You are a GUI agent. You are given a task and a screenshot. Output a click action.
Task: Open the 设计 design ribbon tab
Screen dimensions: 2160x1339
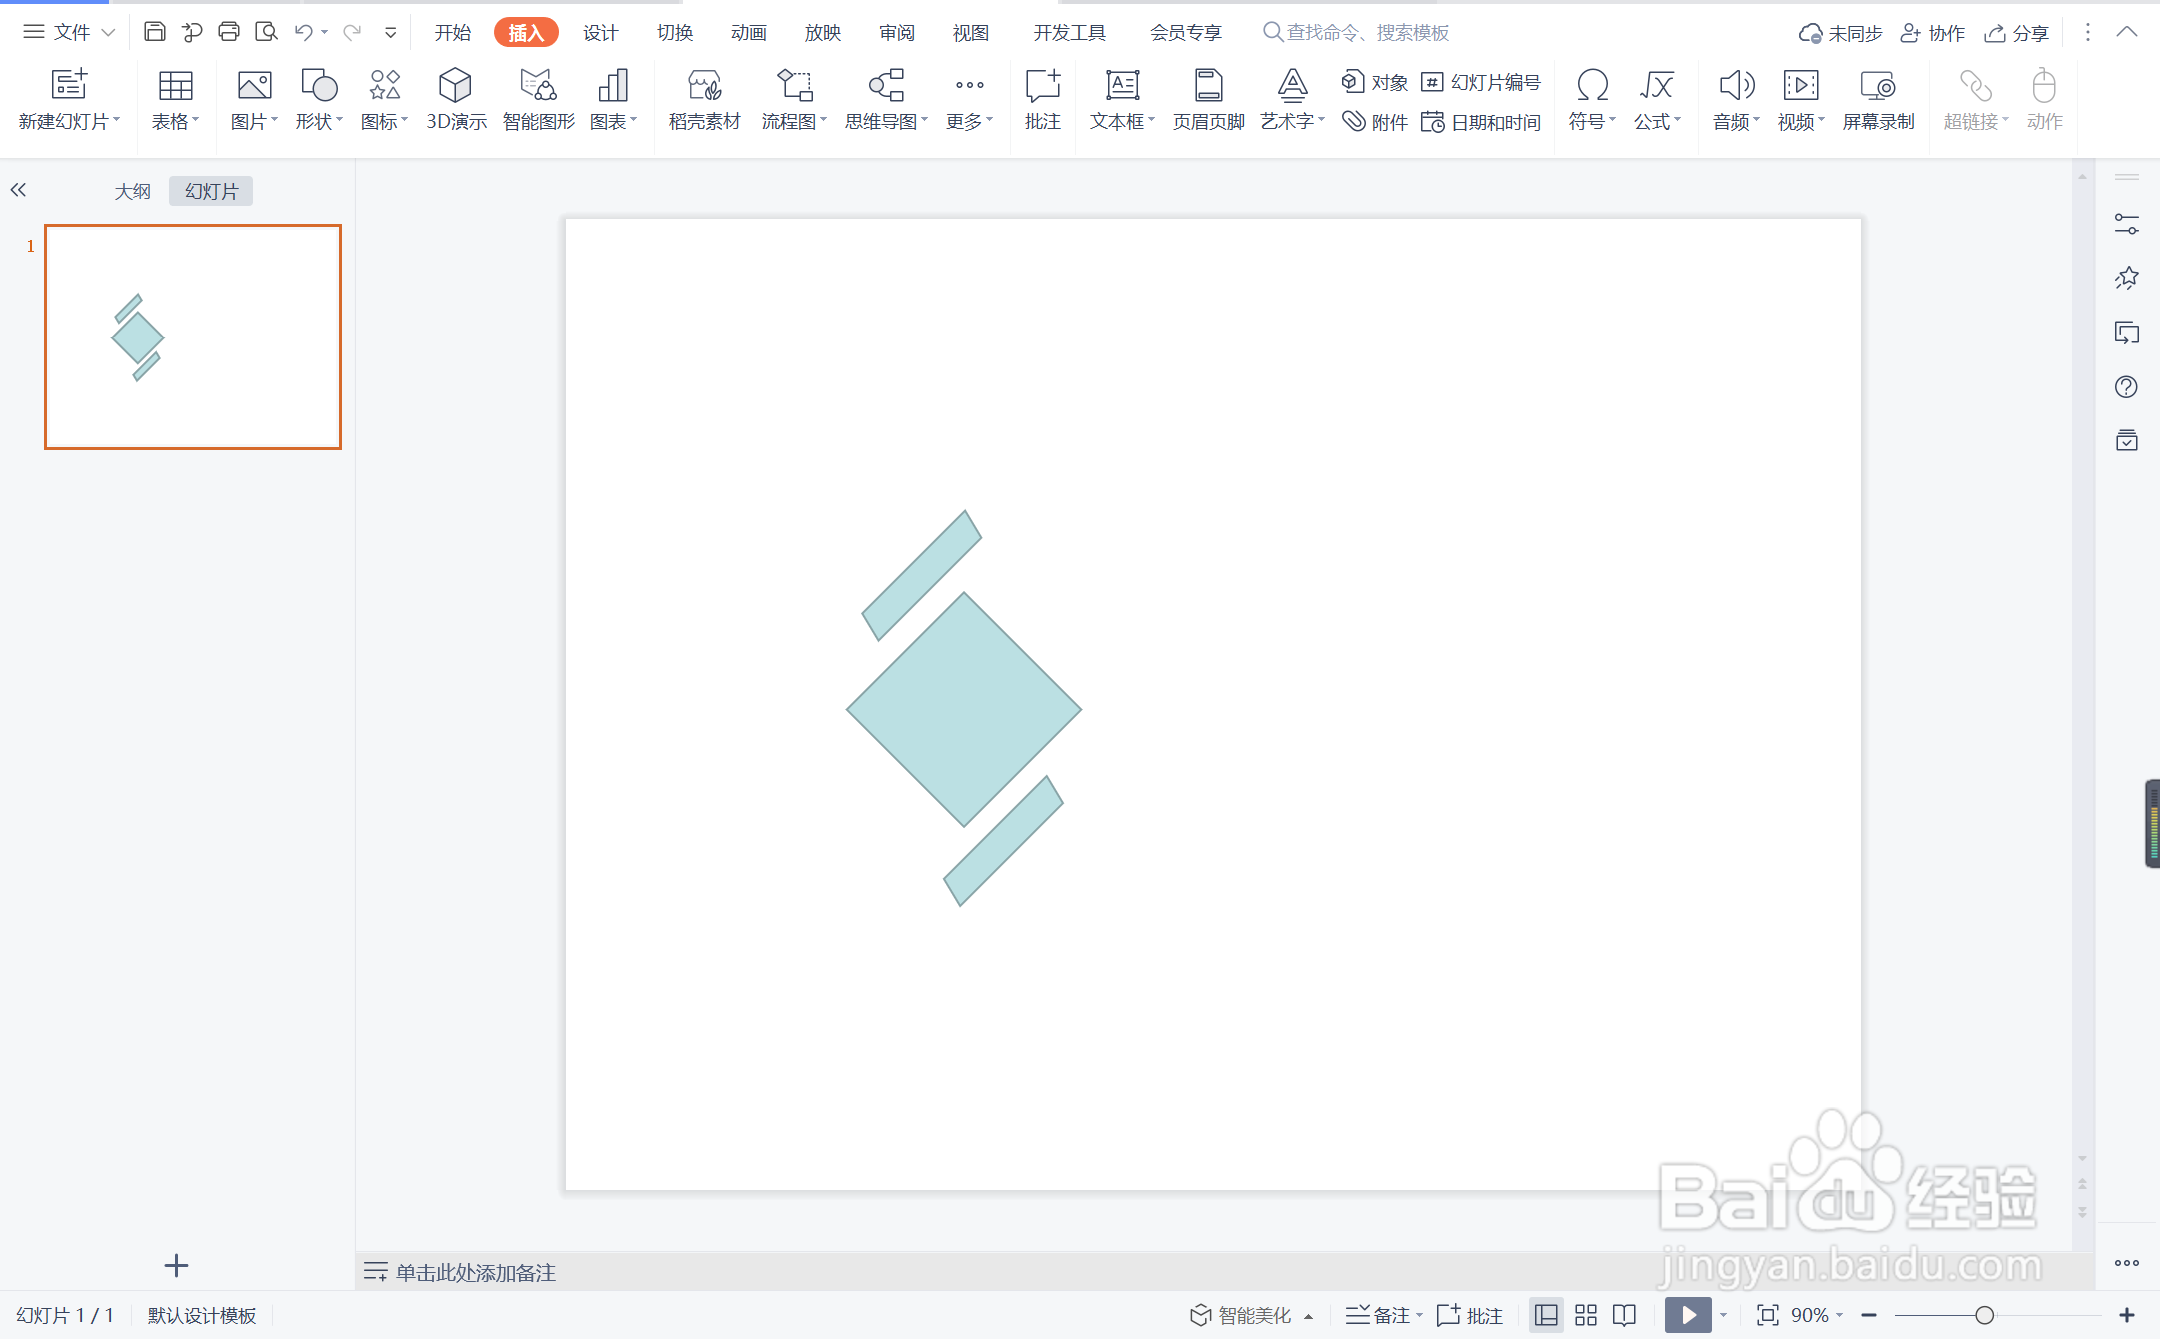click(600, 33)
